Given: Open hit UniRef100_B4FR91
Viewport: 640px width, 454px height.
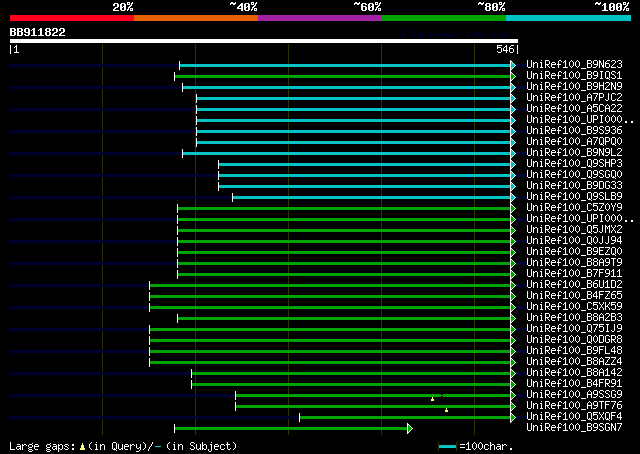Looking at the screenshot, I should [x=574, y=384].
